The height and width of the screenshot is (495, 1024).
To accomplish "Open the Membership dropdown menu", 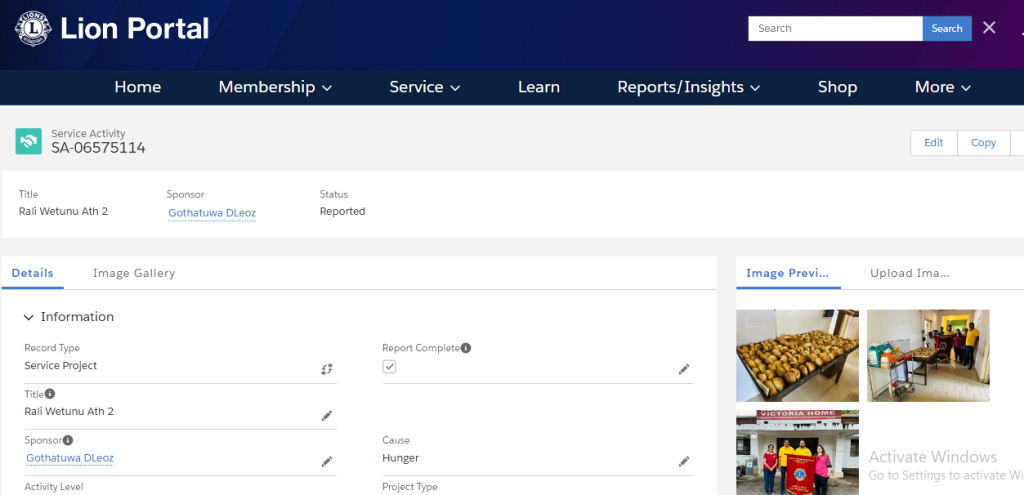I will point(275,87).
